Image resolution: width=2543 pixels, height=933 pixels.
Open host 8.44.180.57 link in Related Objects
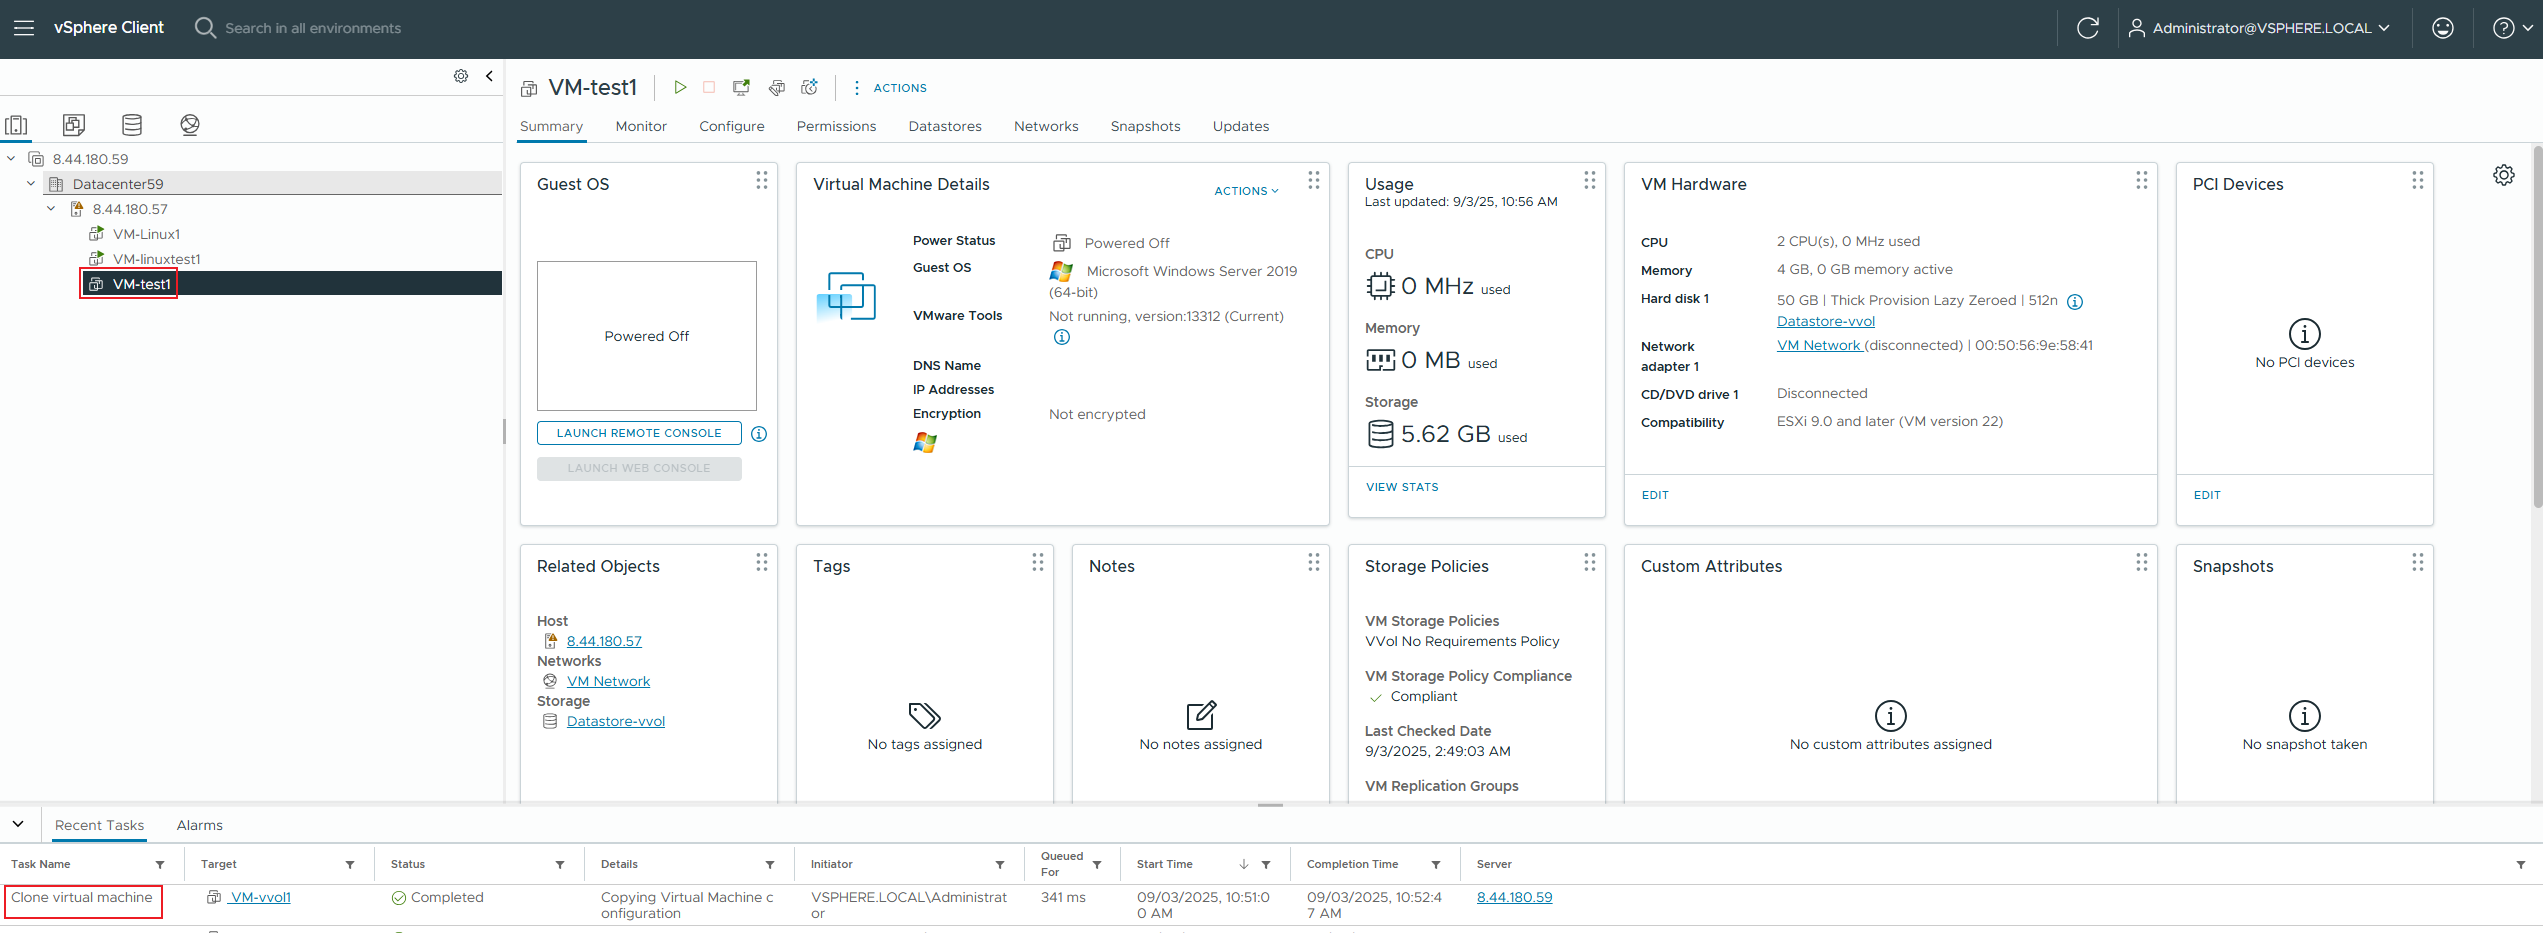click(604, 641)
